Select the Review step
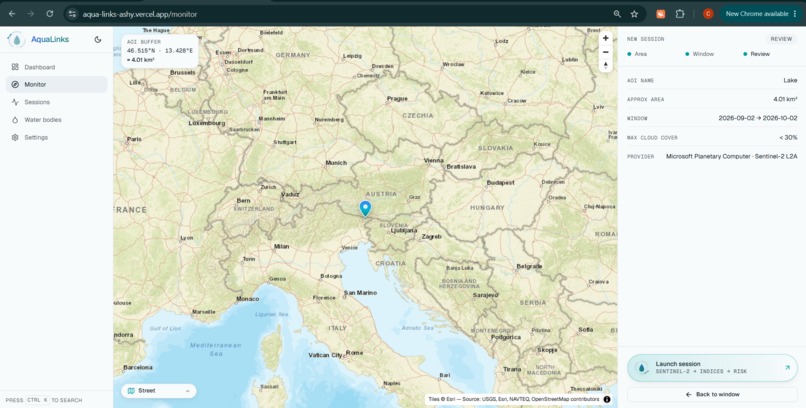Viewport: 806px width, 408px height. point(756,54)
